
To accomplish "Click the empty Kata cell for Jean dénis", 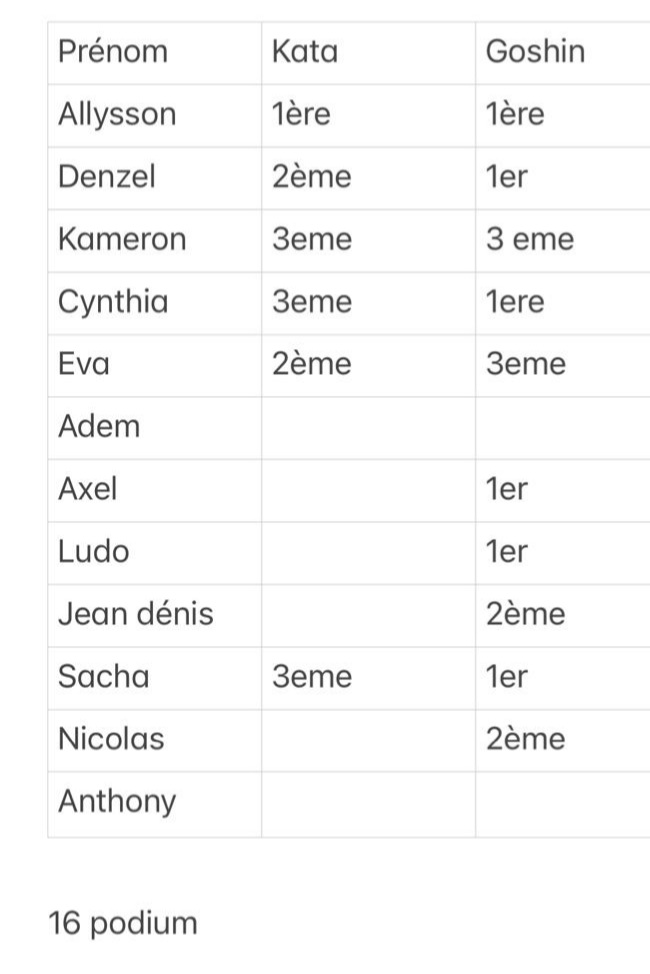I will [x=367, y=614].
